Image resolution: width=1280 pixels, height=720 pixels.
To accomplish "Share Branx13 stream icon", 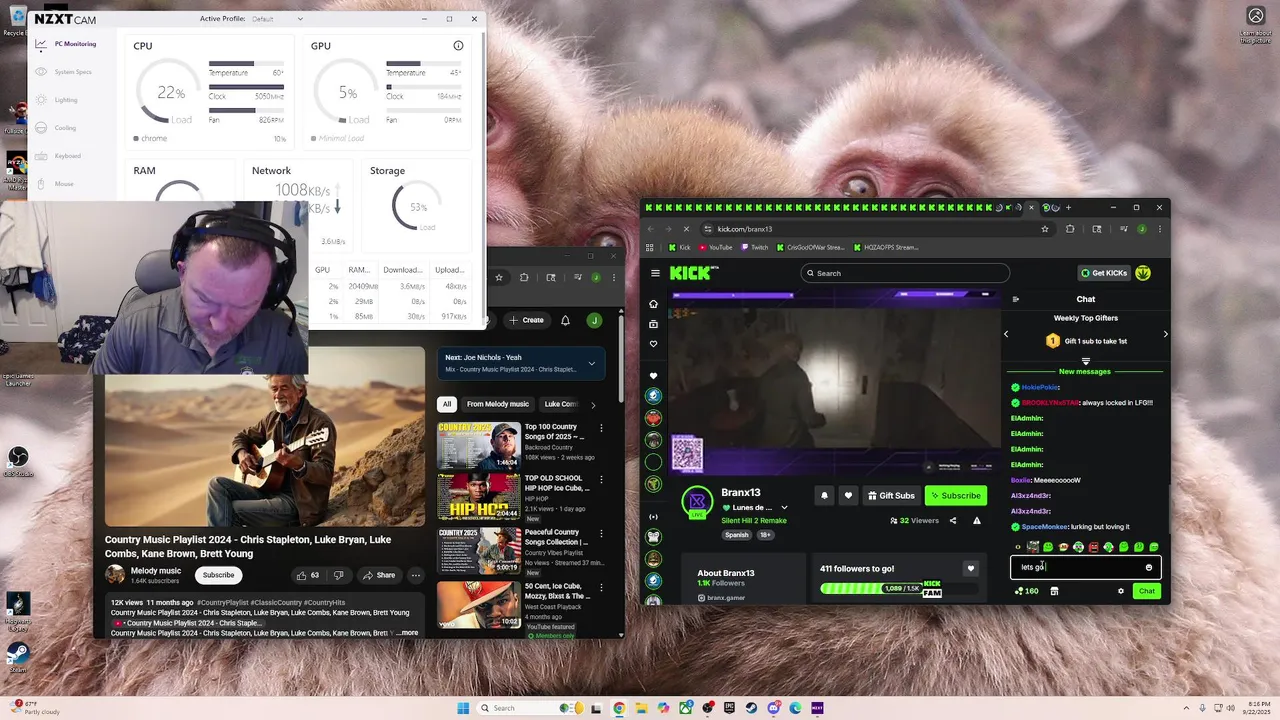I will pos(952,520).
